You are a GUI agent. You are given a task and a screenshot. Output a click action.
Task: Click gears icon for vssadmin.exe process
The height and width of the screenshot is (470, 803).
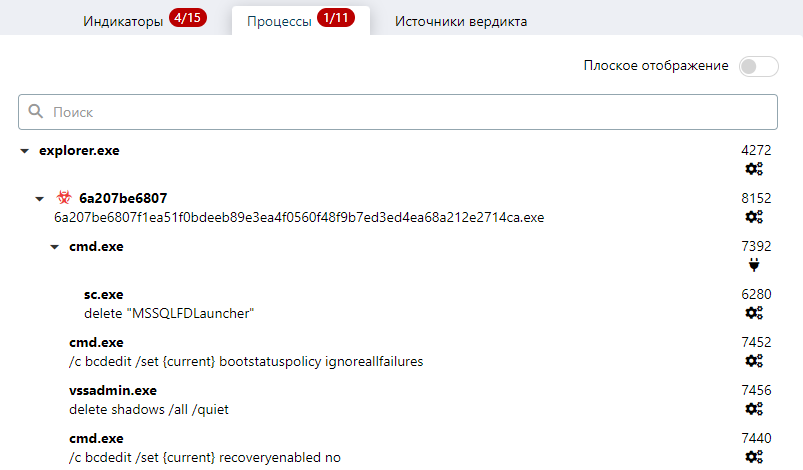754,409
